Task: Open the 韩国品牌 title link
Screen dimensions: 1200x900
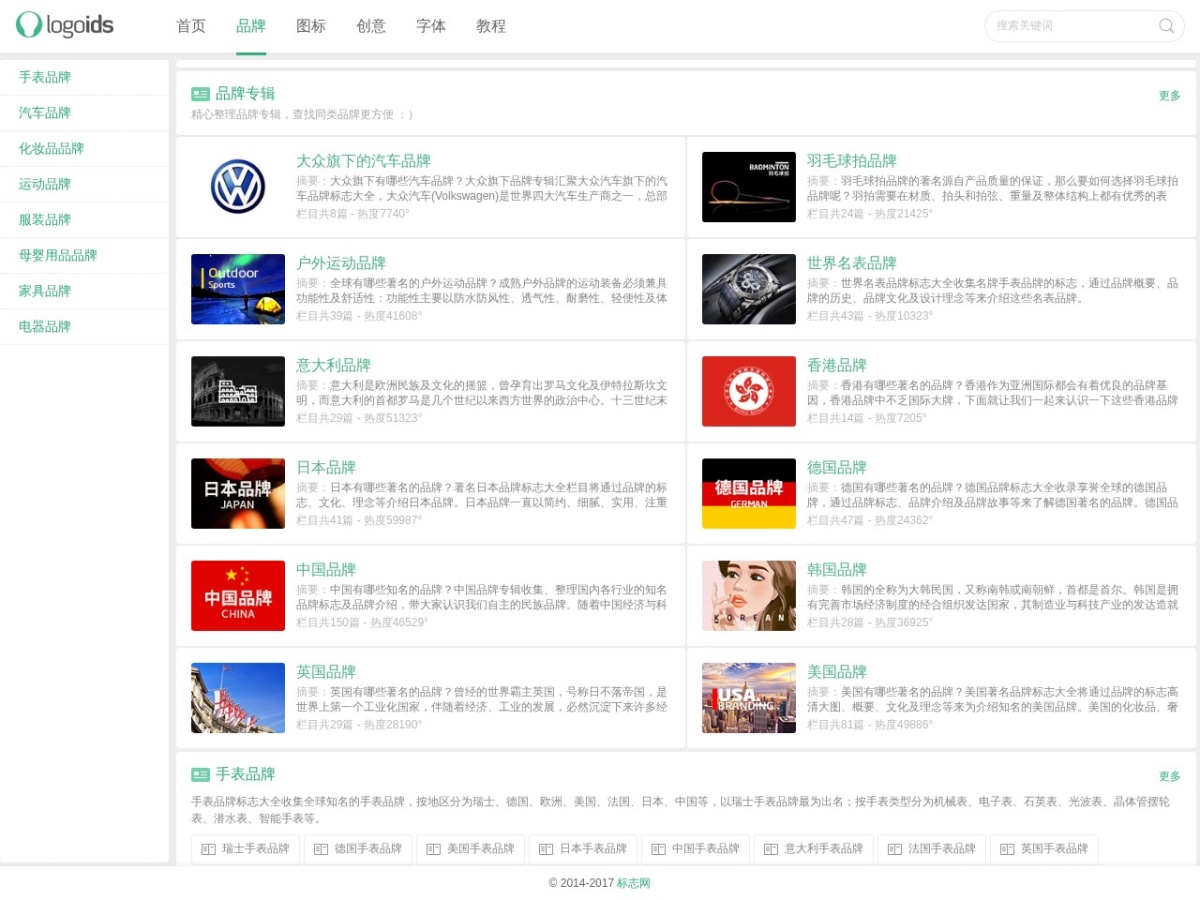Action: pos(837,569)
